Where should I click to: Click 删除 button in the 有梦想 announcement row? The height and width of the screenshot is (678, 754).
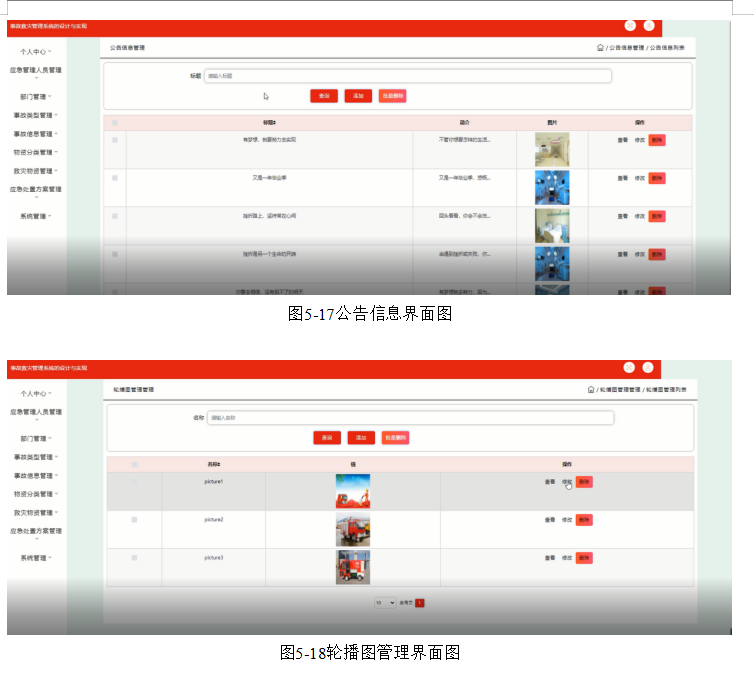tap(657, 140)
